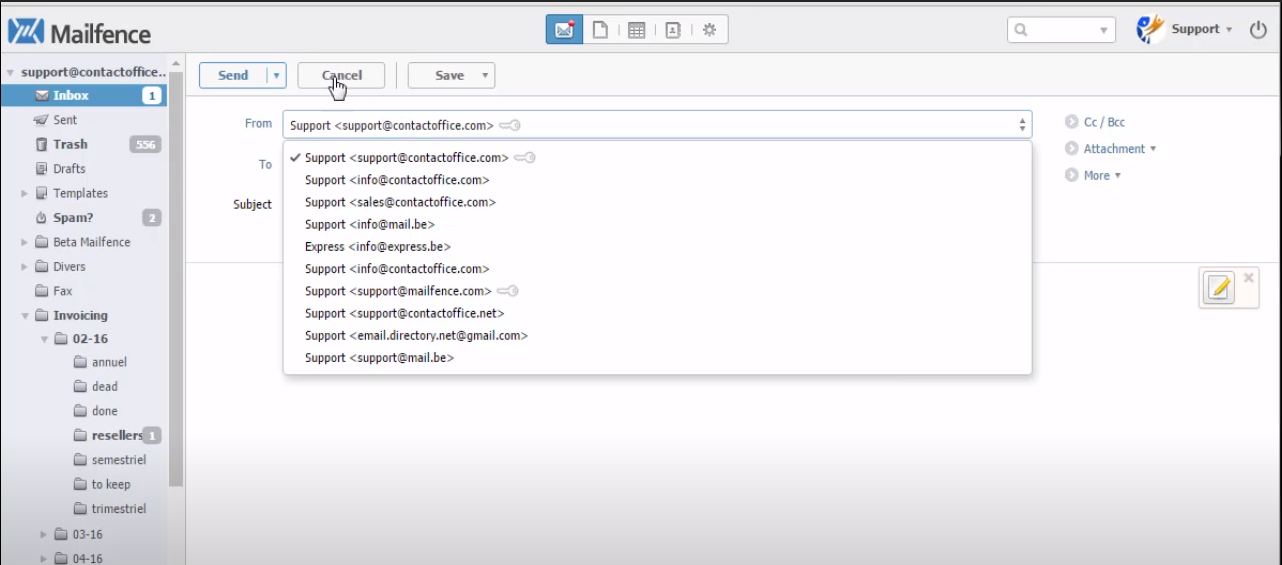This screenshot has height=565, width=1282.
Task: Open the From address combo box
Action: coord(657,125)
